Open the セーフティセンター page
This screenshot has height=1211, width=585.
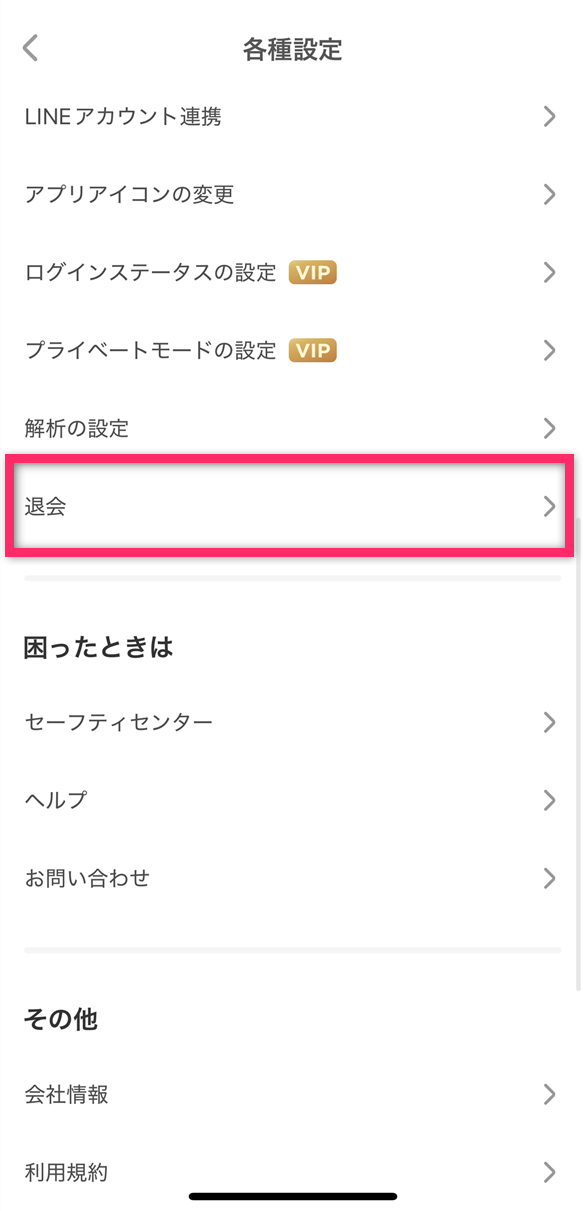(x=120, y=722)
